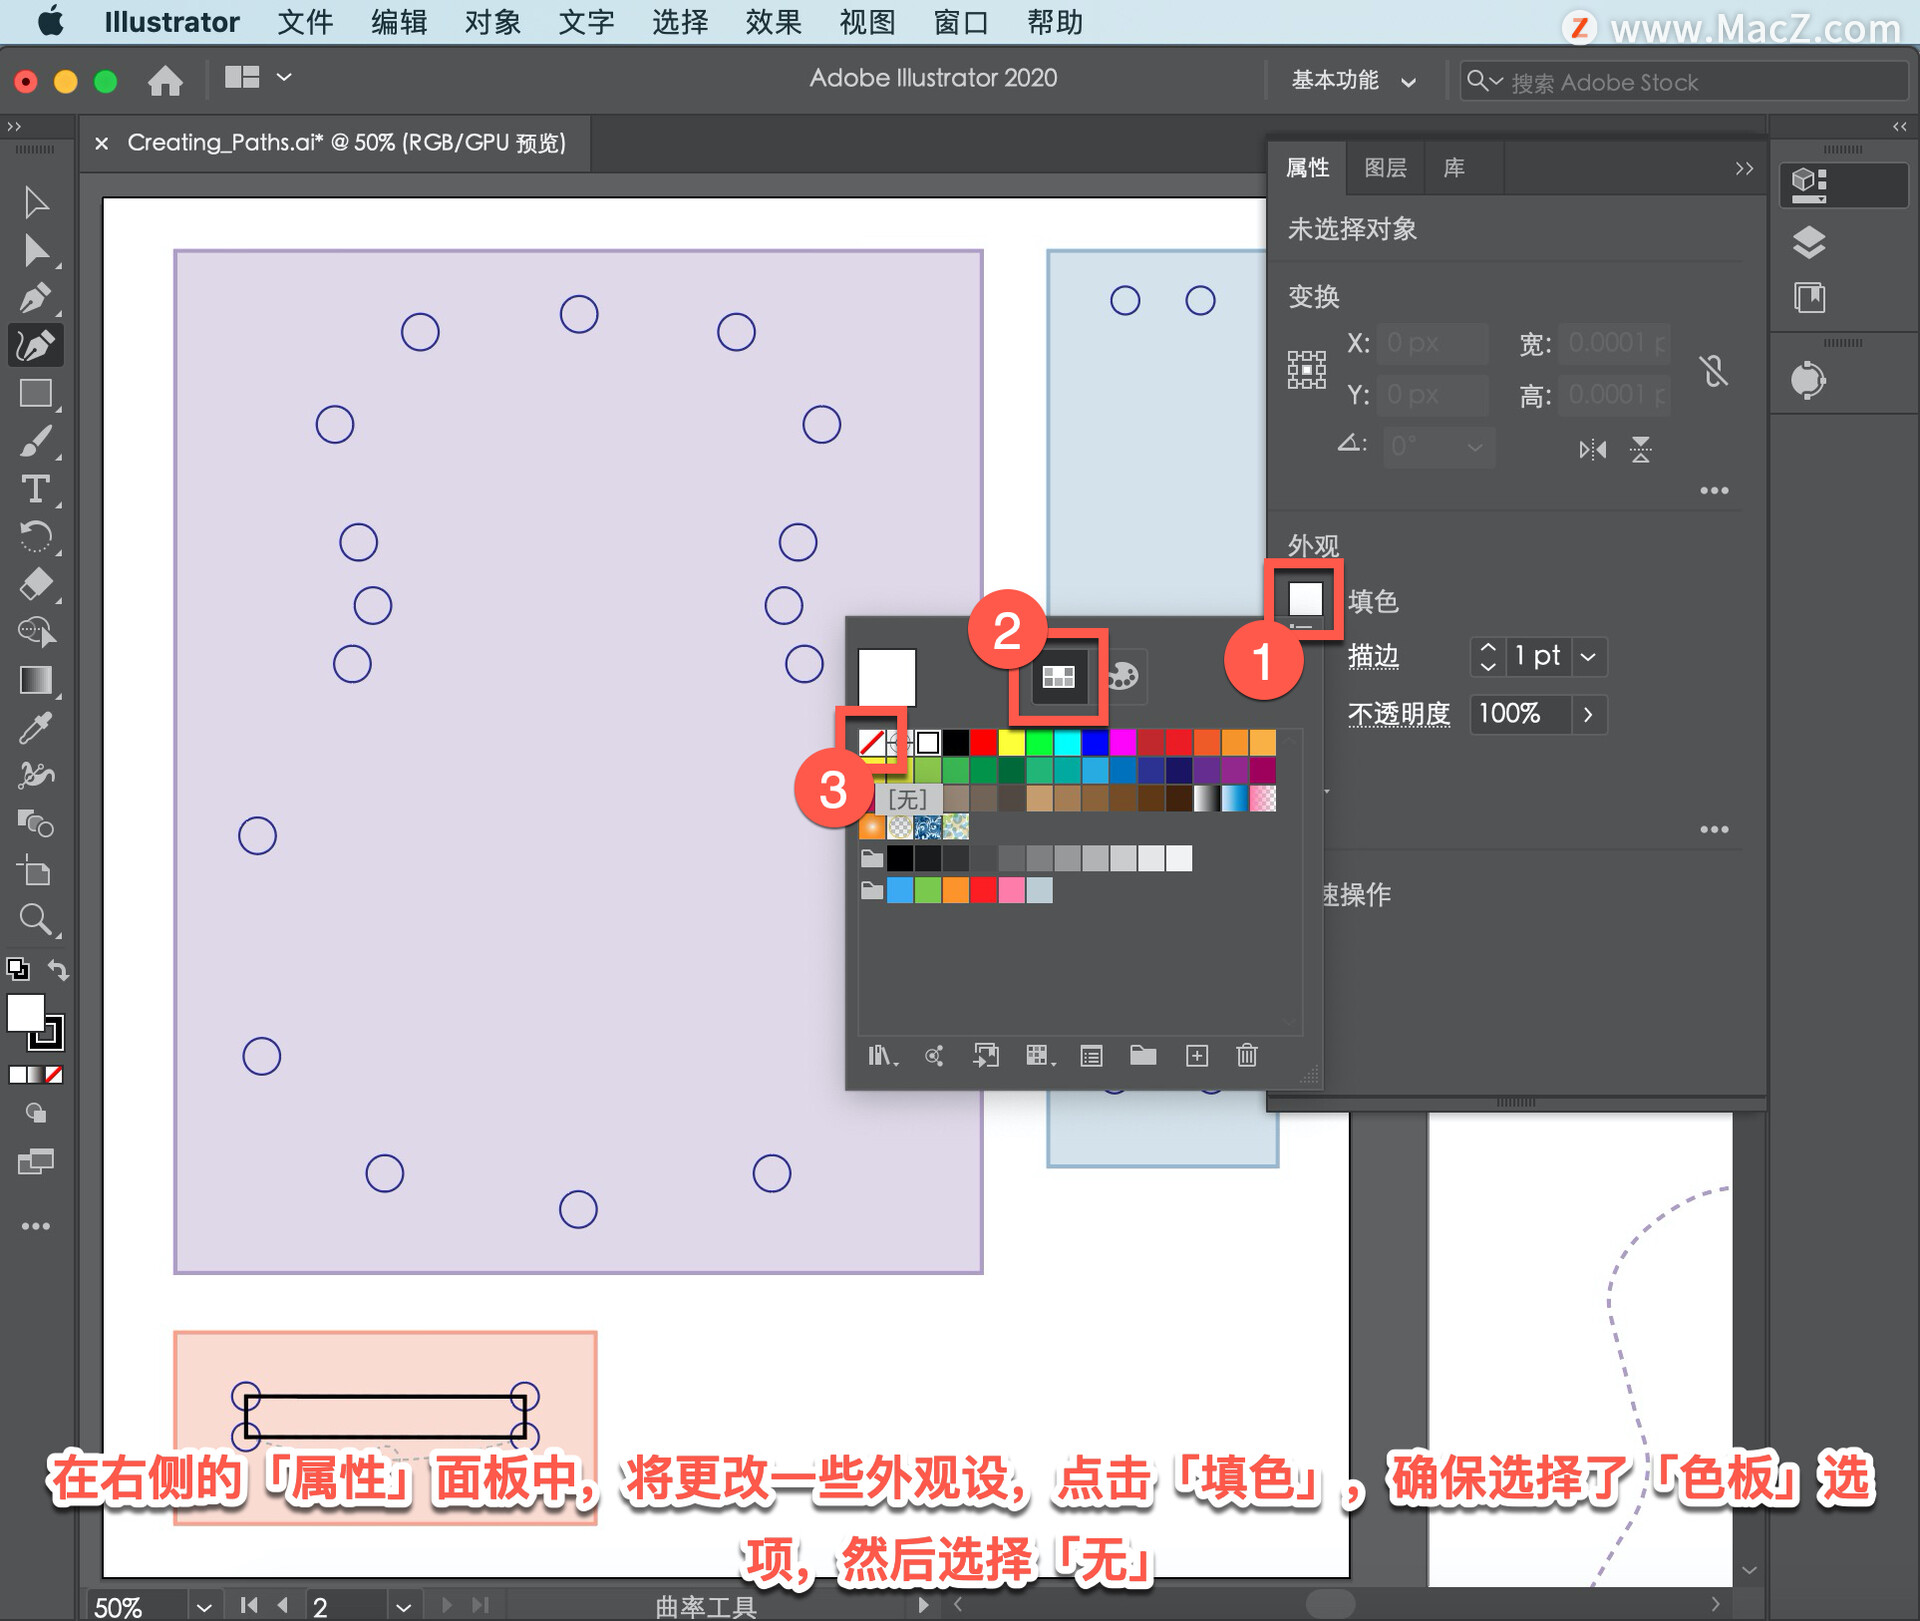The width and height of the screenshot is (1920, 1621).
Task: Click the delete swatch trash icon
Action: pos(1246,1056)
